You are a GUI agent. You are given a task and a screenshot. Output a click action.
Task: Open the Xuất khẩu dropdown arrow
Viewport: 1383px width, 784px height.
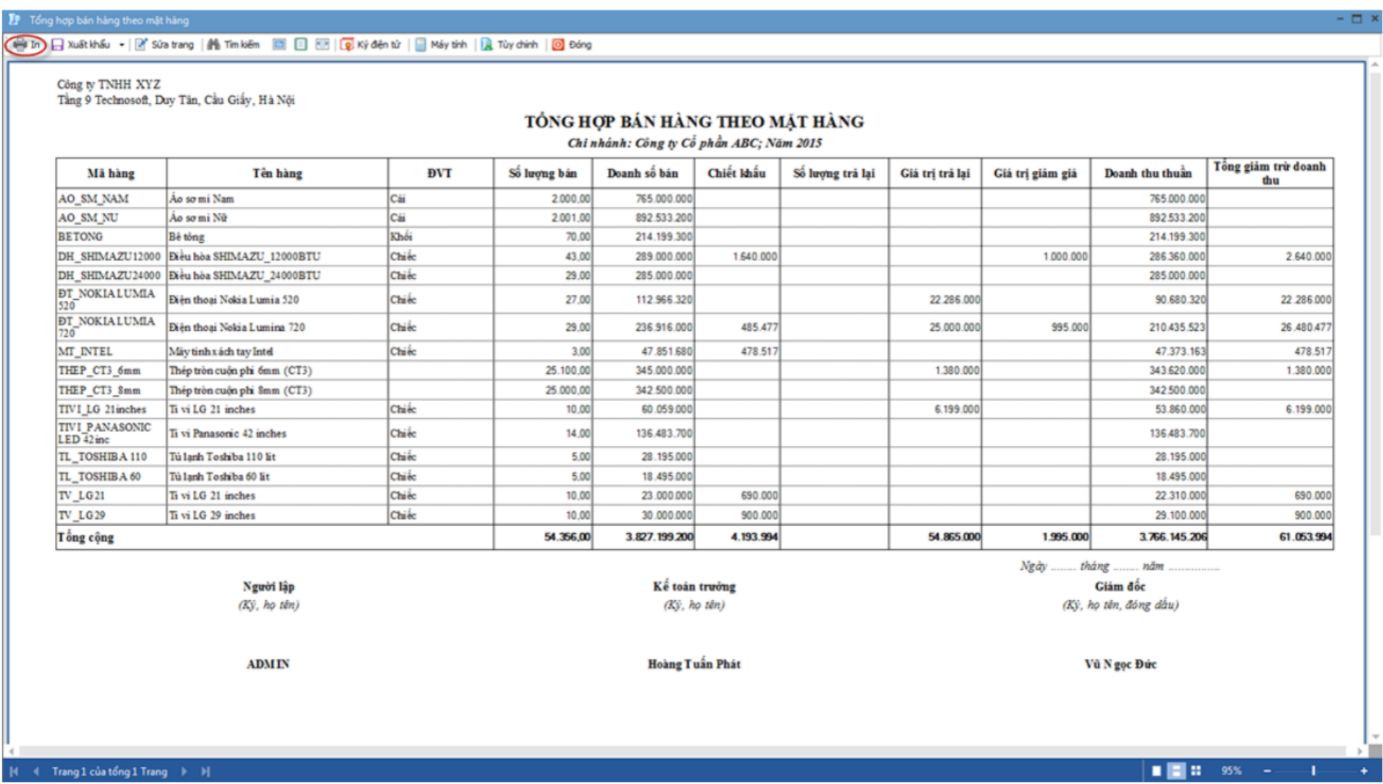122,45
